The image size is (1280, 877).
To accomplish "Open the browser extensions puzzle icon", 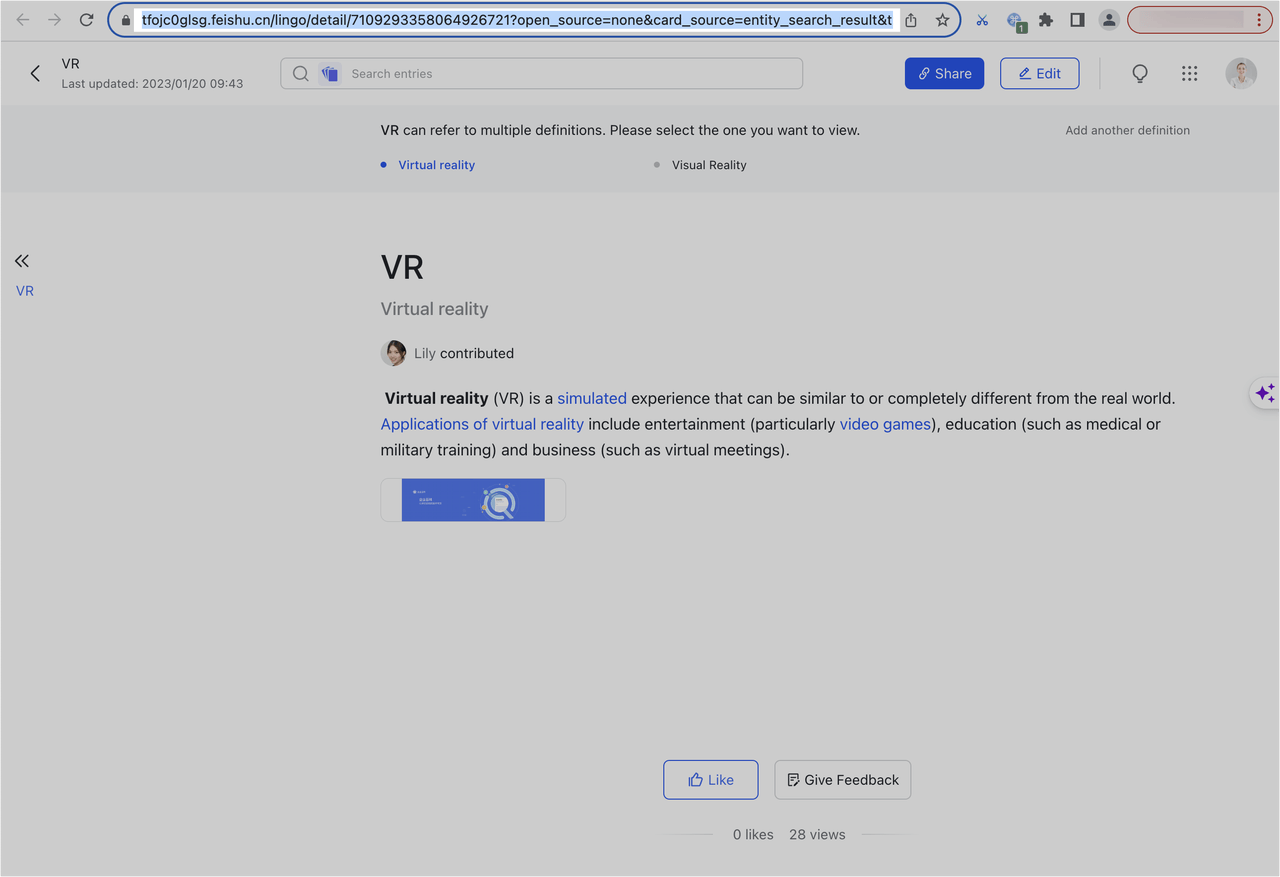I will point(1046,20).
